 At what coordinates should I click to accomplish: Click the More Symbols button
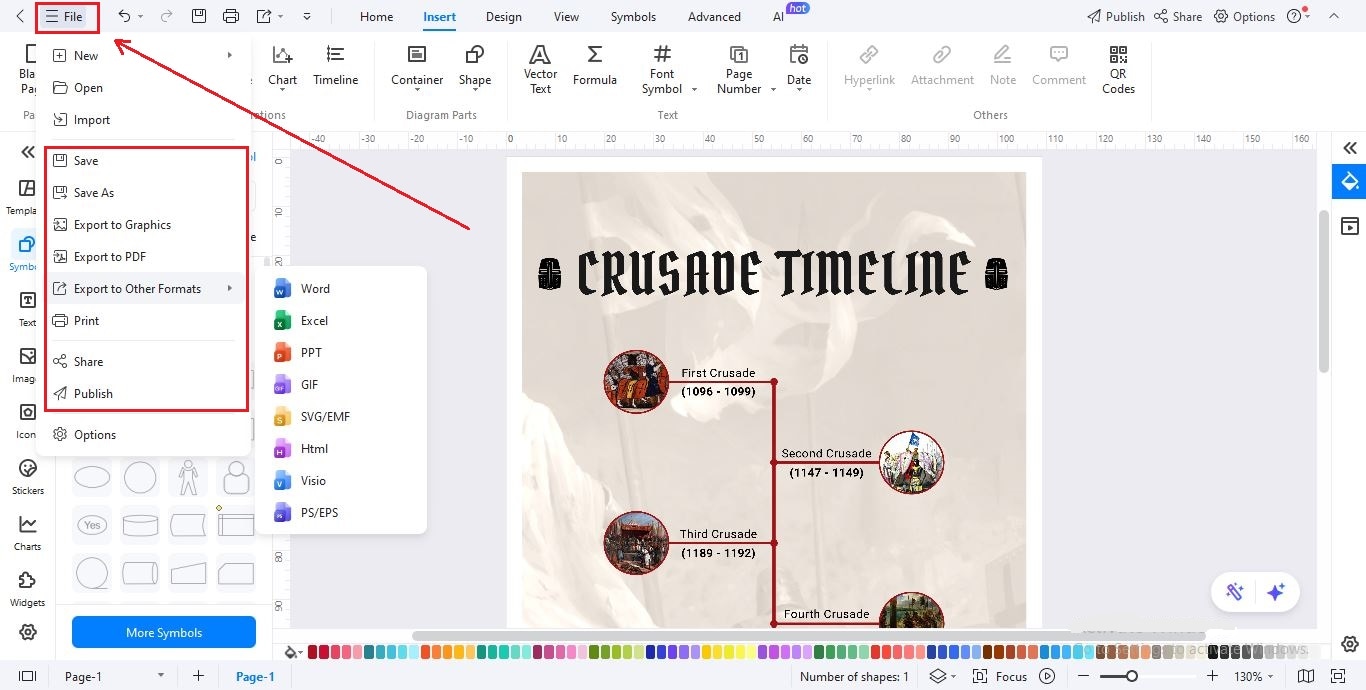pyautogui.click(x=164, y=632)
